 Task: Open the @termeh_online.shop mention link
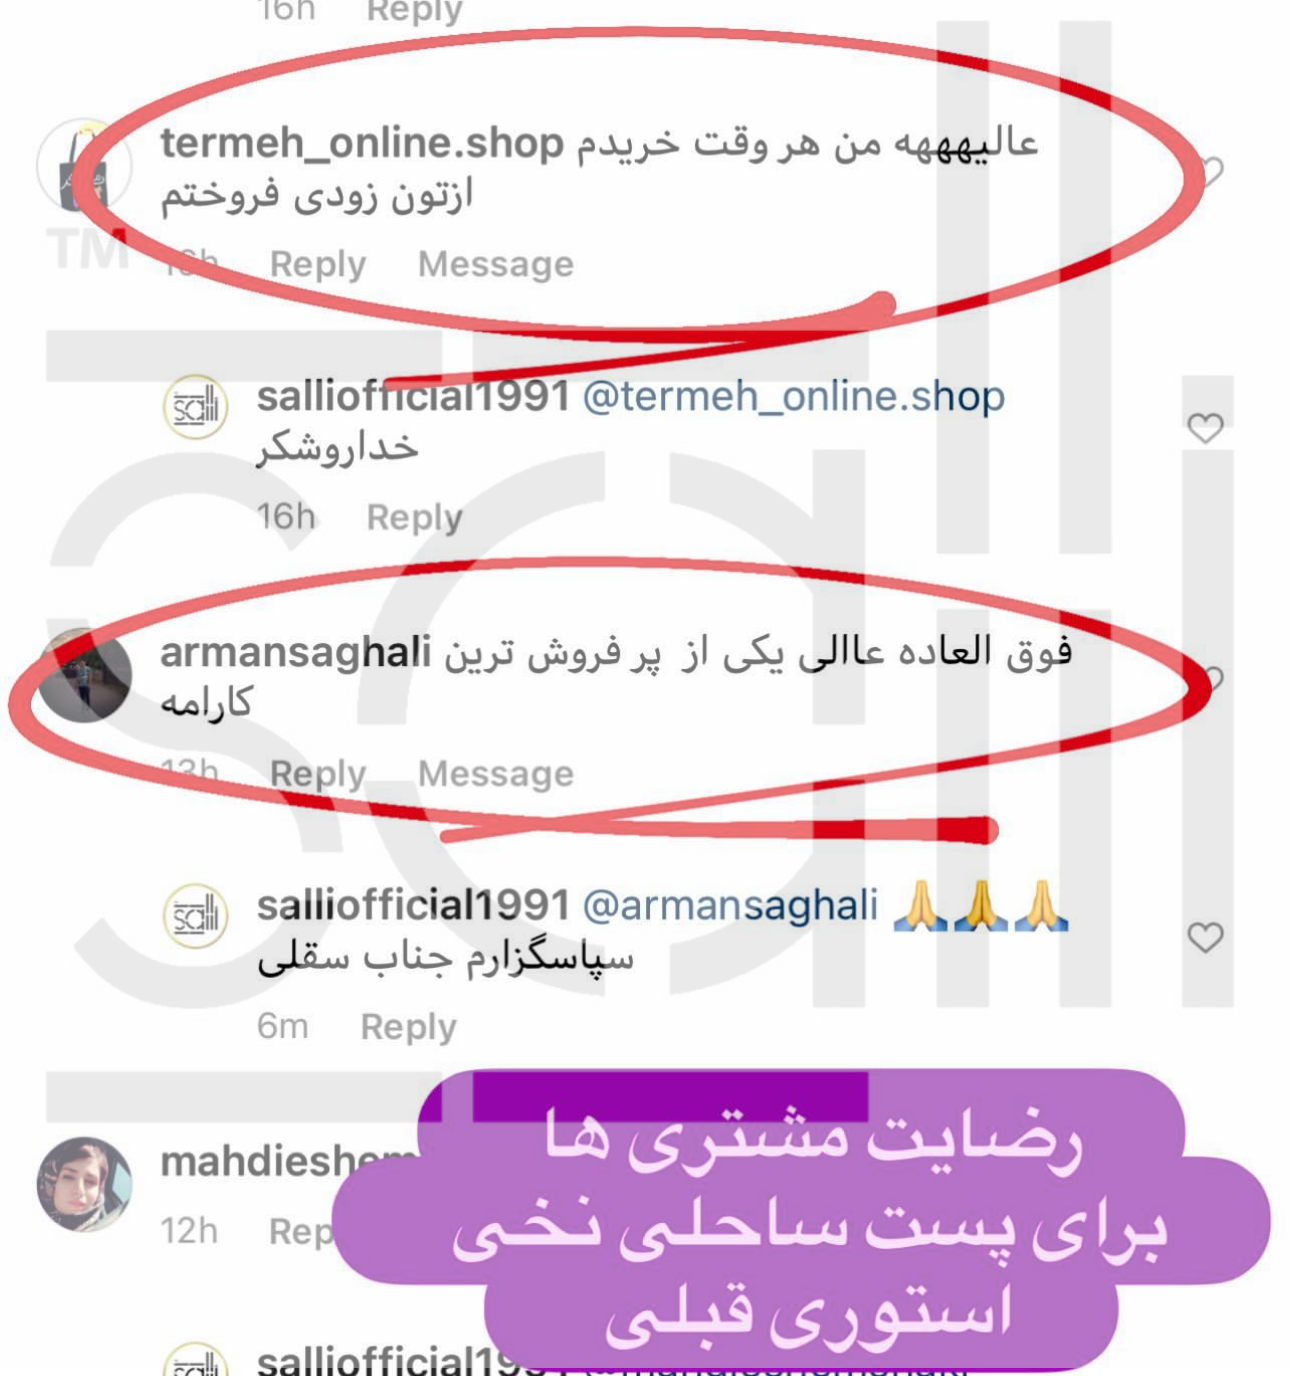(793, 396)
